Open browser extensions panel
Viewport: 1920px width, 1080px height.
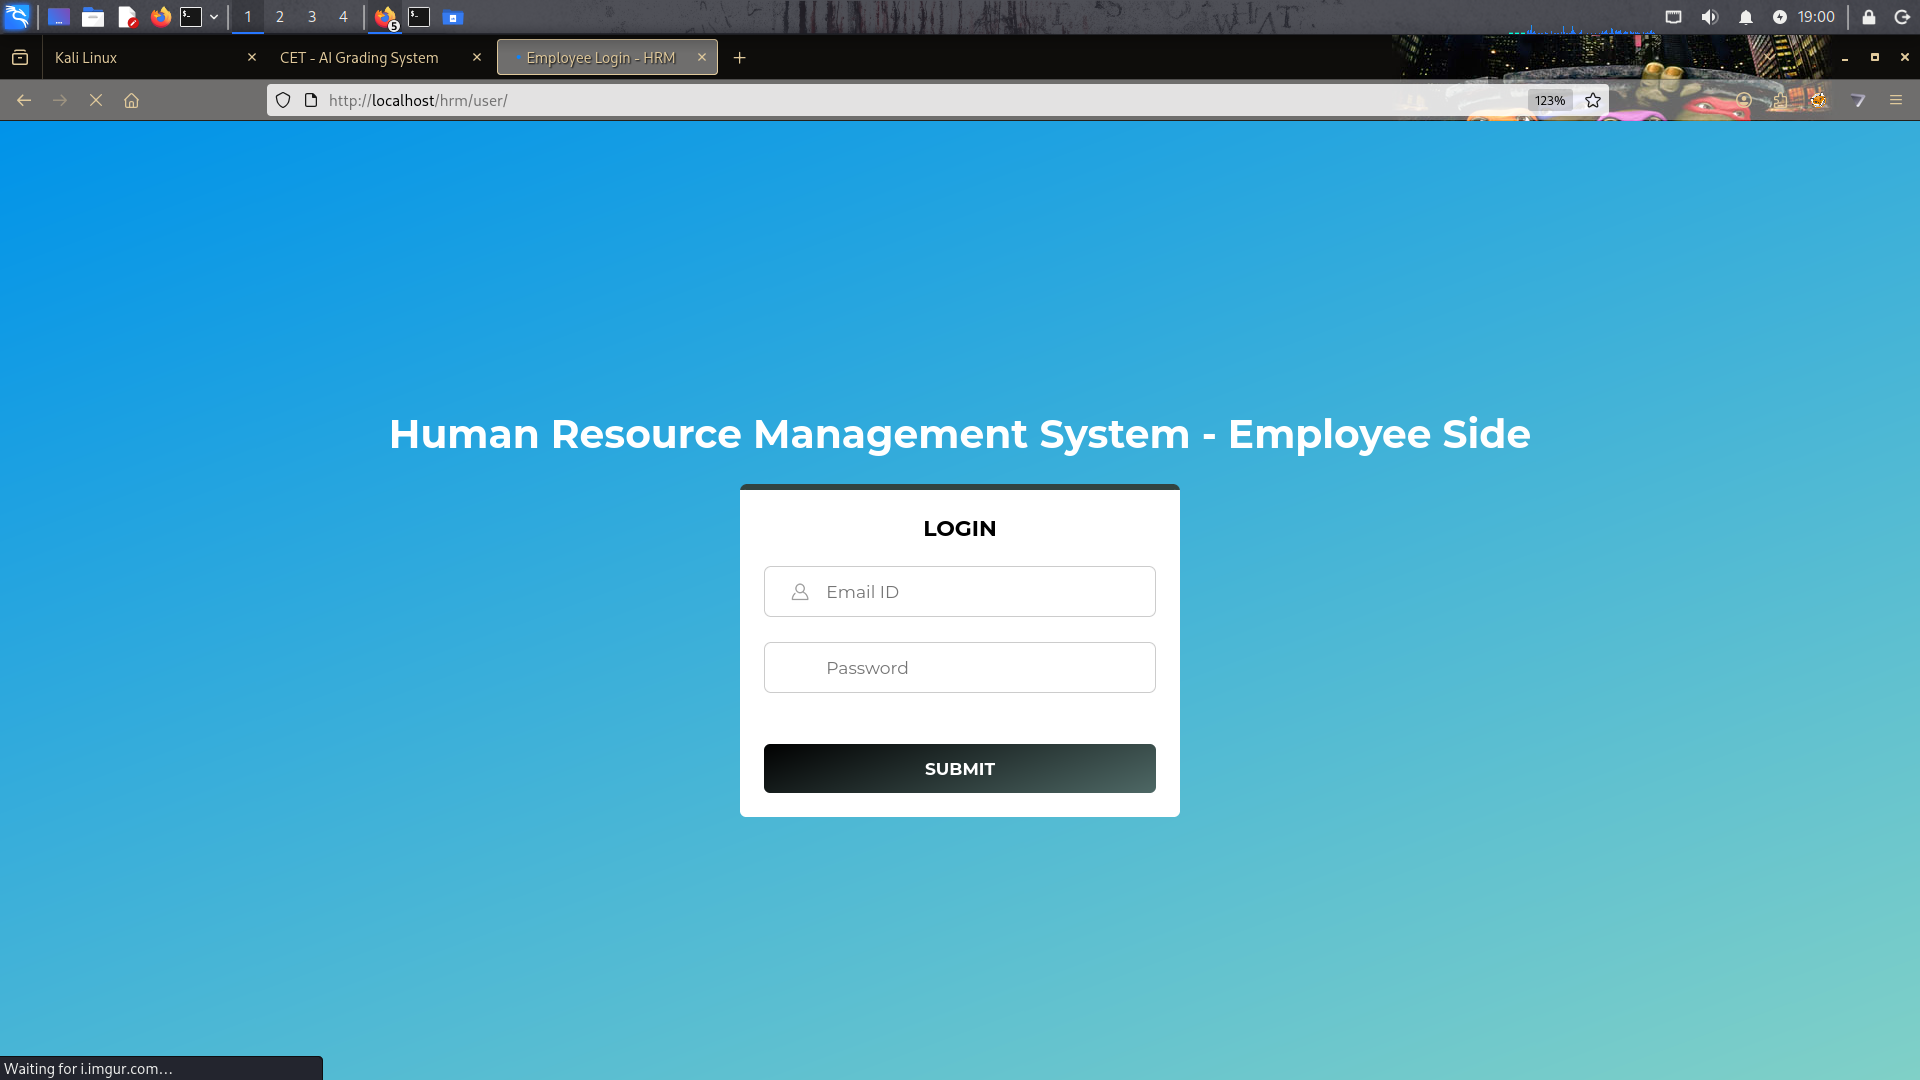pyautogui.click(x=1781, y=100)
